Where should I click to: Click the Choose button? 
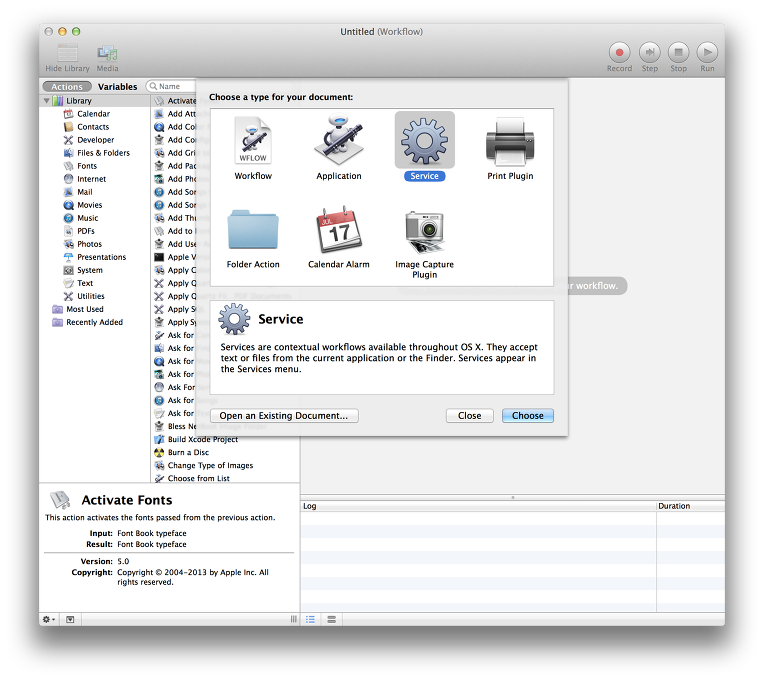(528, 416)
